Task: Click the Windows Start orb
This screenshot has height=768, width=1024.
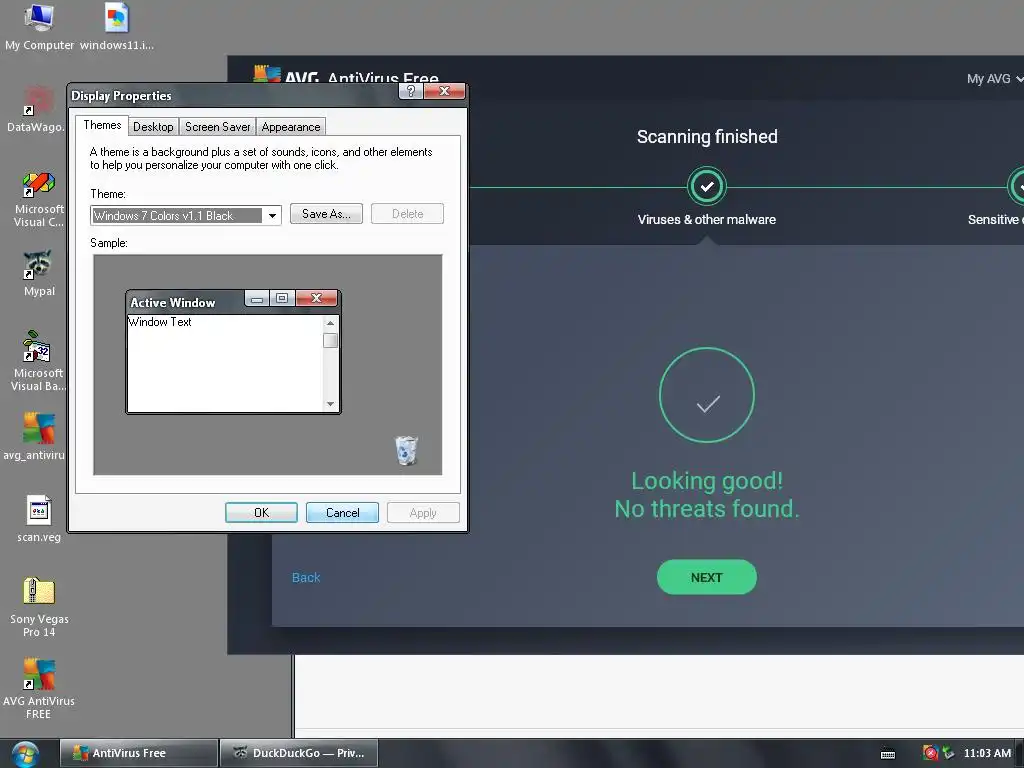Action: (25, 754)
